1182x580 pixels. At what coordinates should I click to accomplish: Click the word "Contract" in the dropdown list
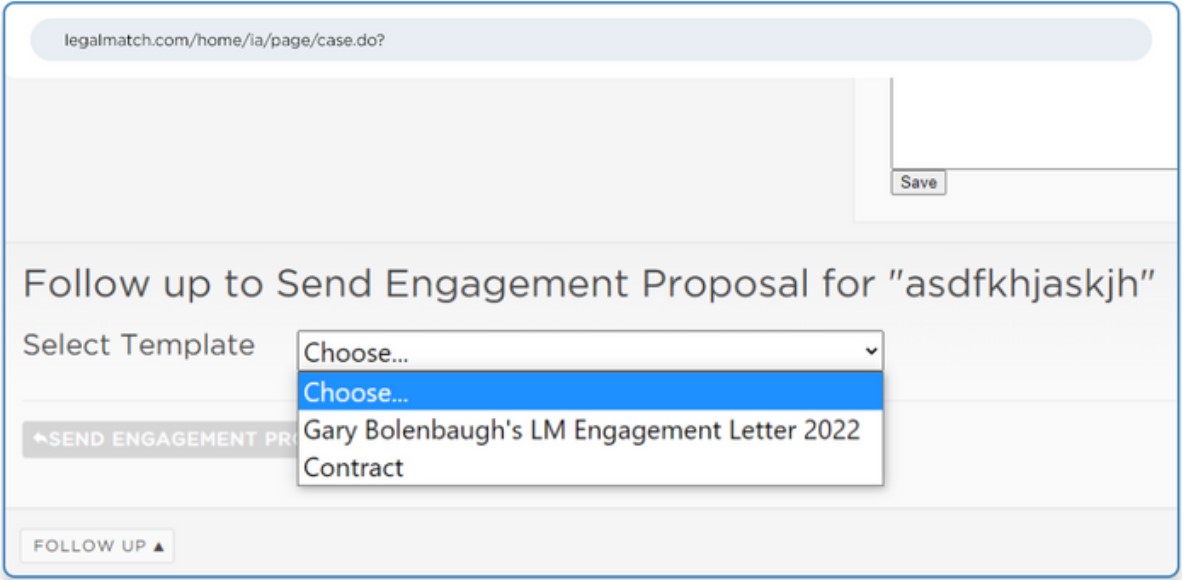pyautogui.click(x=354, y=467)
